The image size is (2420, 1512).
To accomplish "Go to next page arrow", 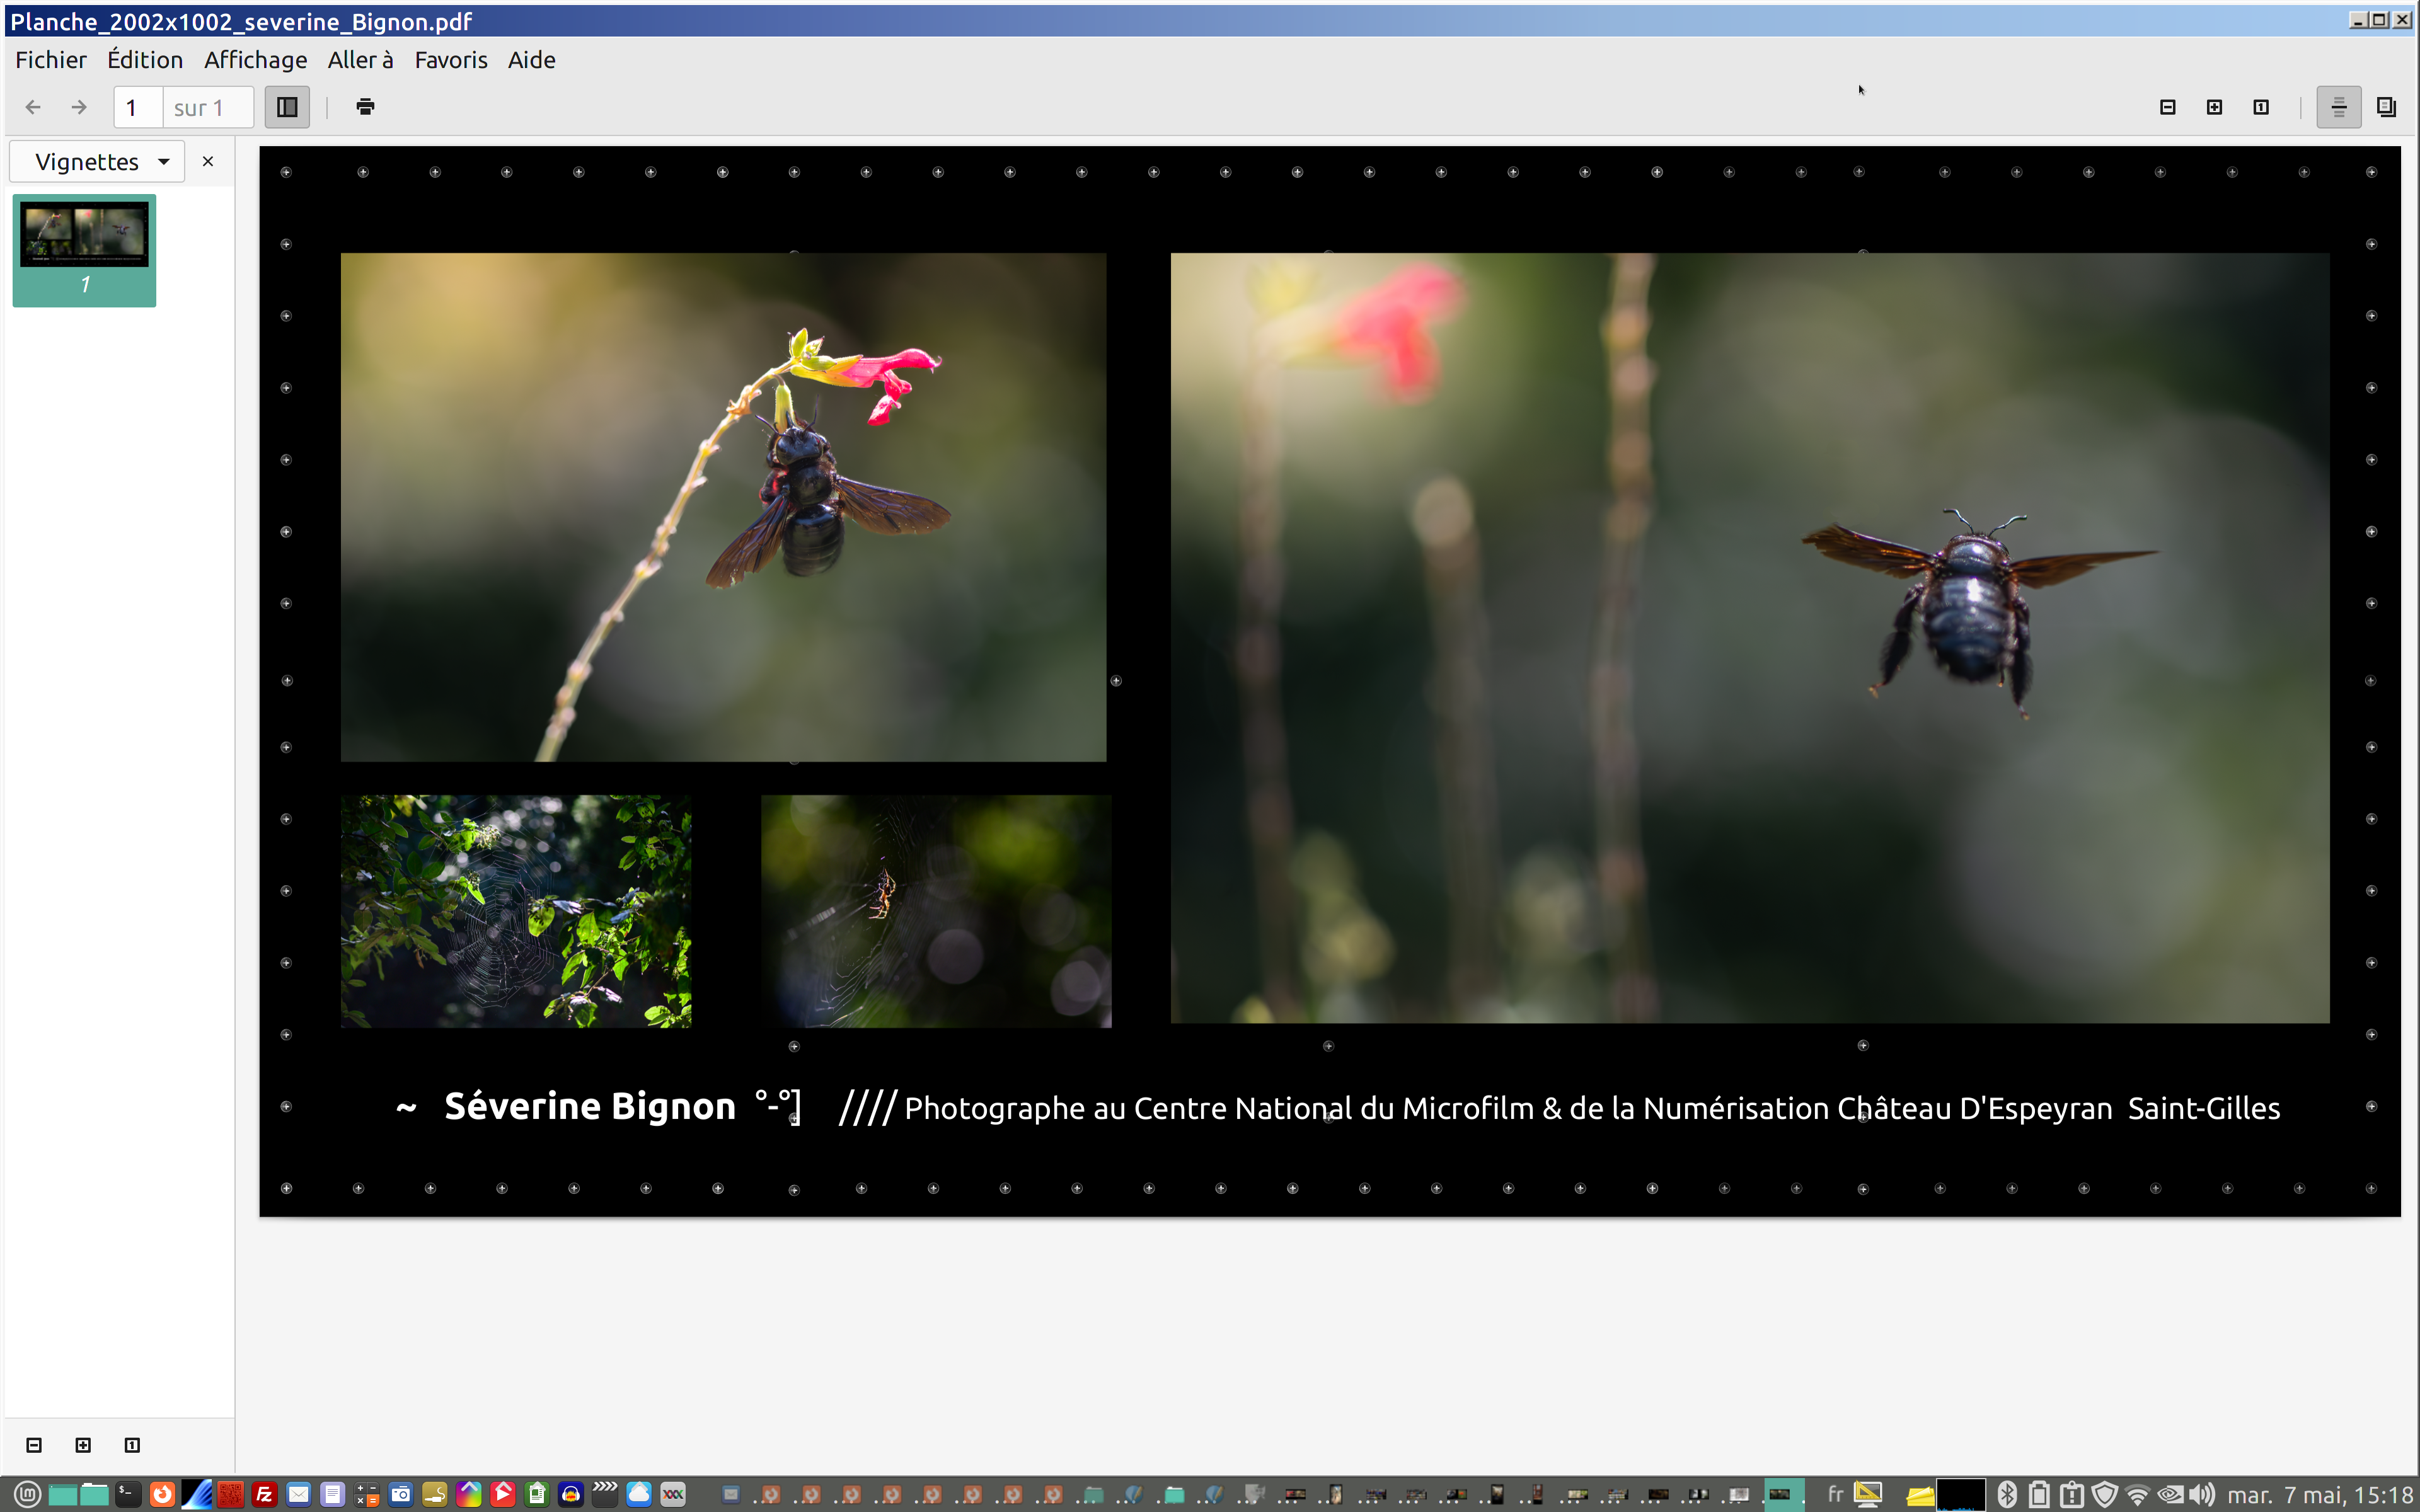I will [79, 107].
